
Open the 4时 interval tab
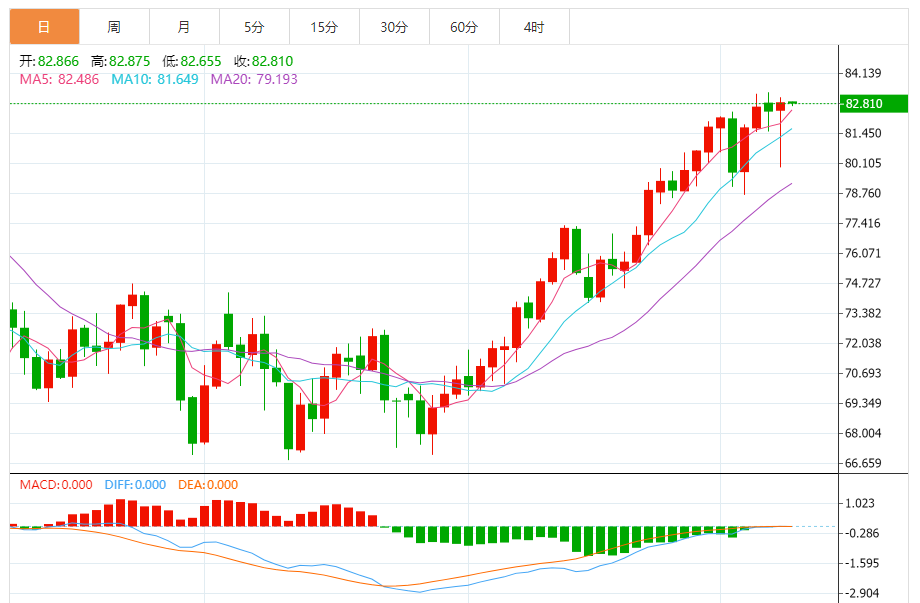tap(534, 27)
